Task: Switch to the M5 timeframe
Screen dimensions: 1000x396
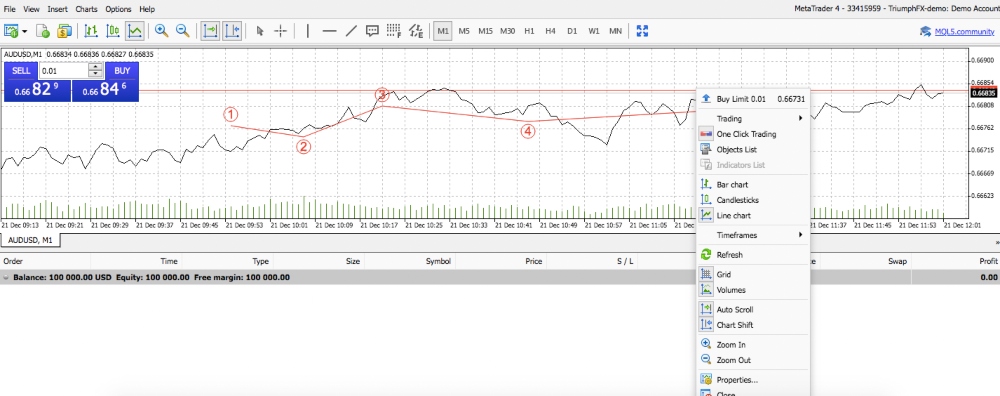Action: (464, 31)
